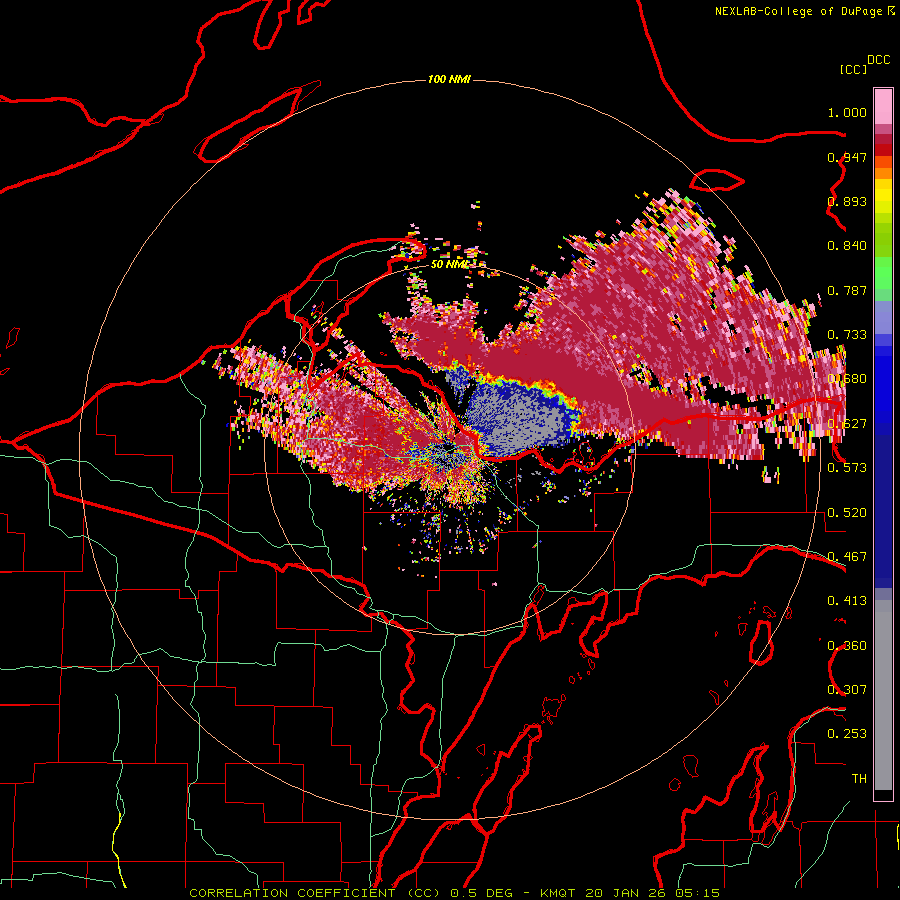Select the 0.307 scale value

(x=847, y=690)
